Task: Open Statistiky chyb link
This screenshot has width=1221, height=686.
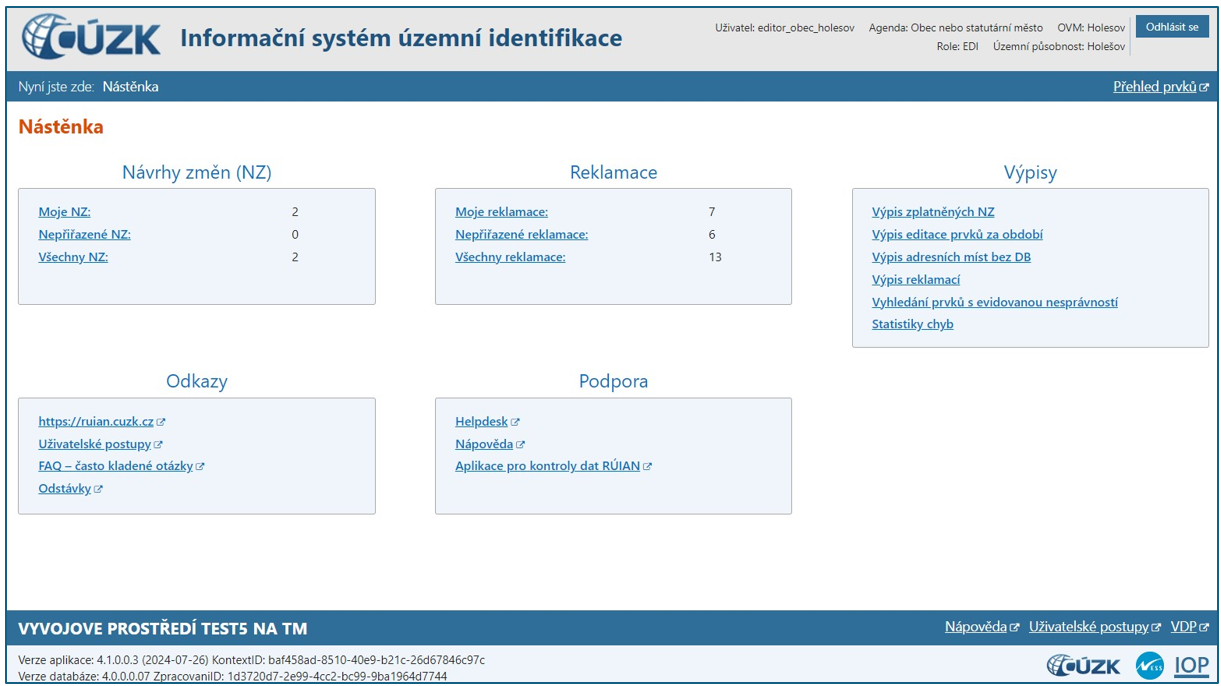Action: (x=912, y=324)
